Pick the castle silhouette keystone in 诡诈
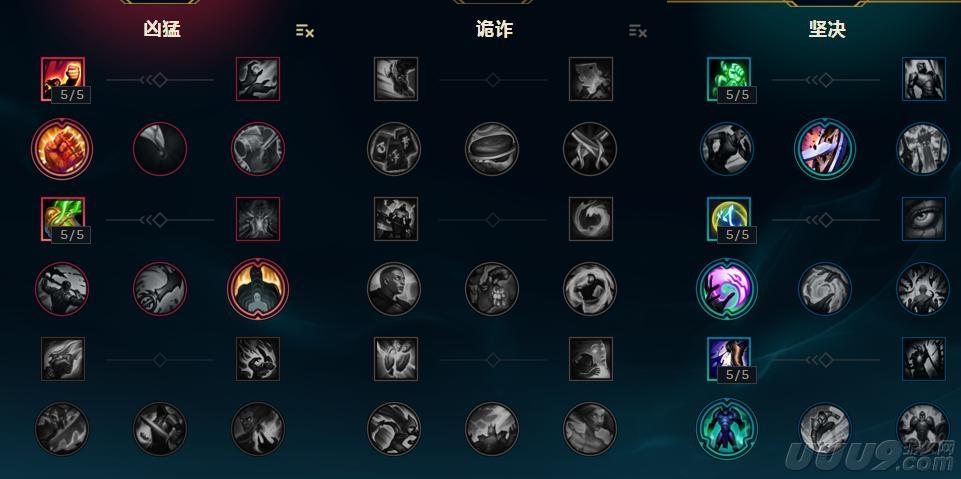This screenshot has width=961, height=479. (492, 428)
